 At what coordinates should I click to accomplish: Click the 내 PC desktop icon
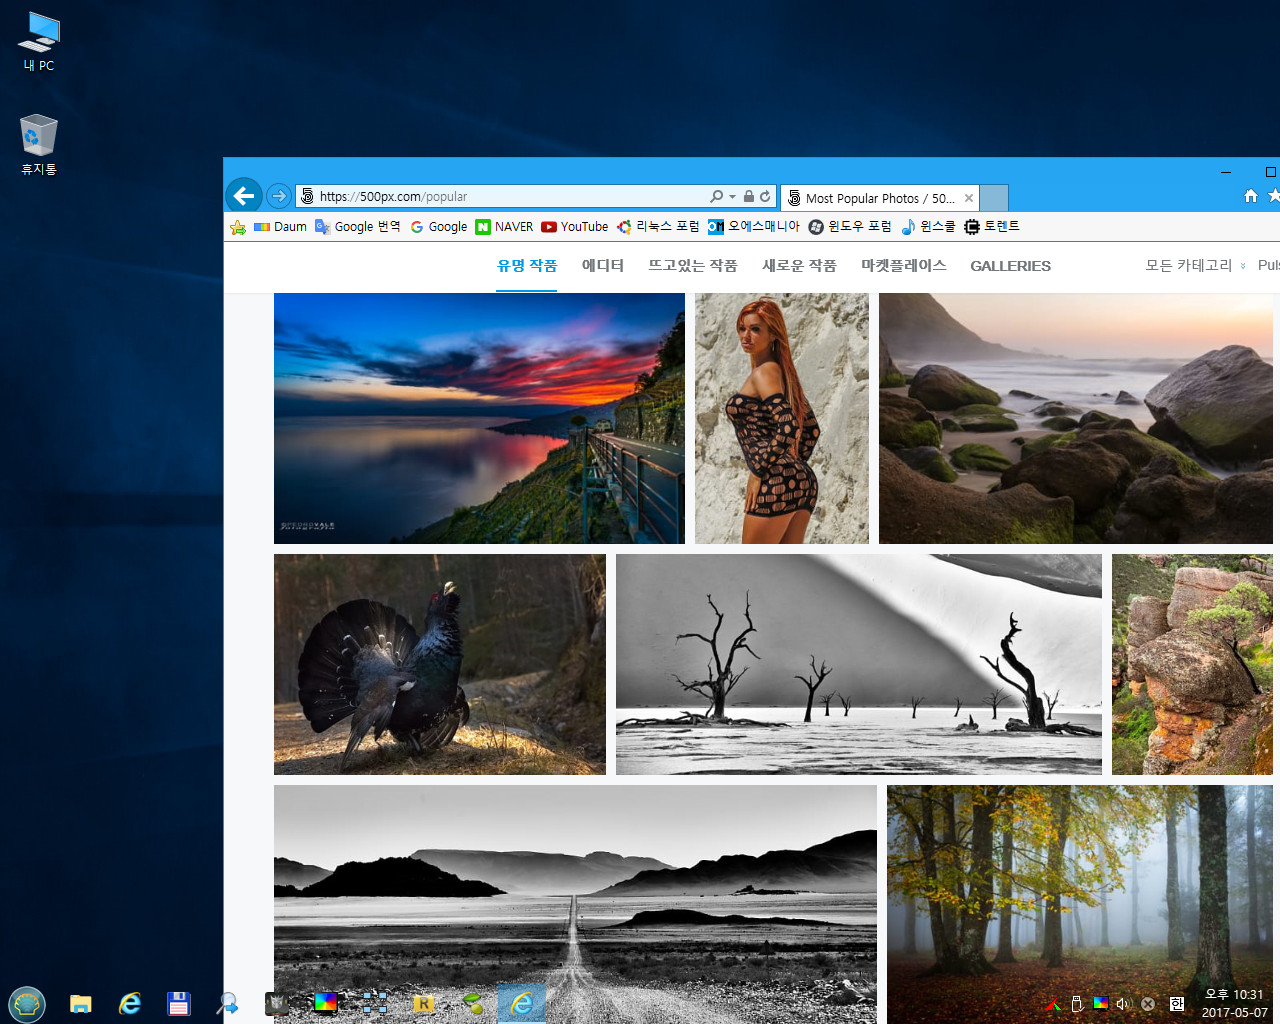click(39, 42)
